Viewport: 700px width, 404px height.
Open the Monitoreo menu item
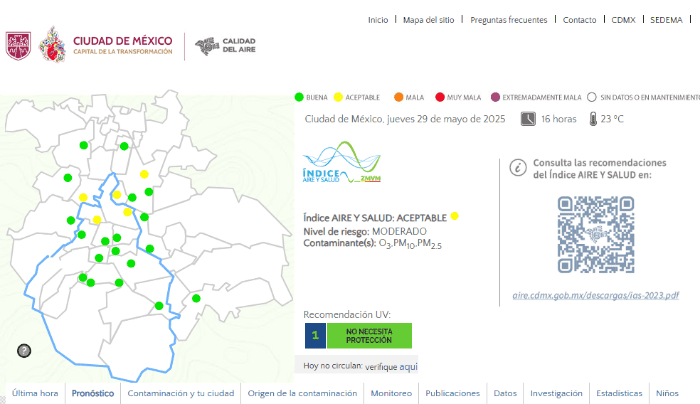click(x=390, y=393)
